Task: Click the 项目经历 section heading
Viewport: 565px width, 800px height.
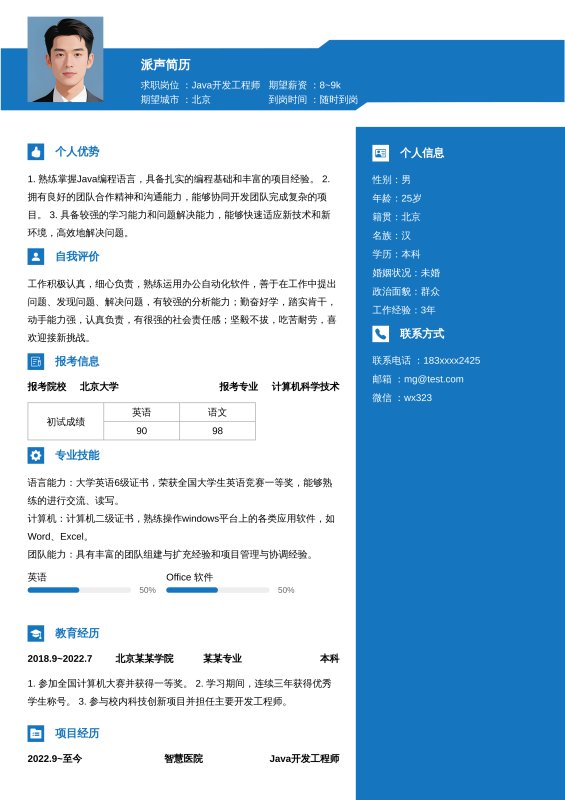Action: click(77, 733)
